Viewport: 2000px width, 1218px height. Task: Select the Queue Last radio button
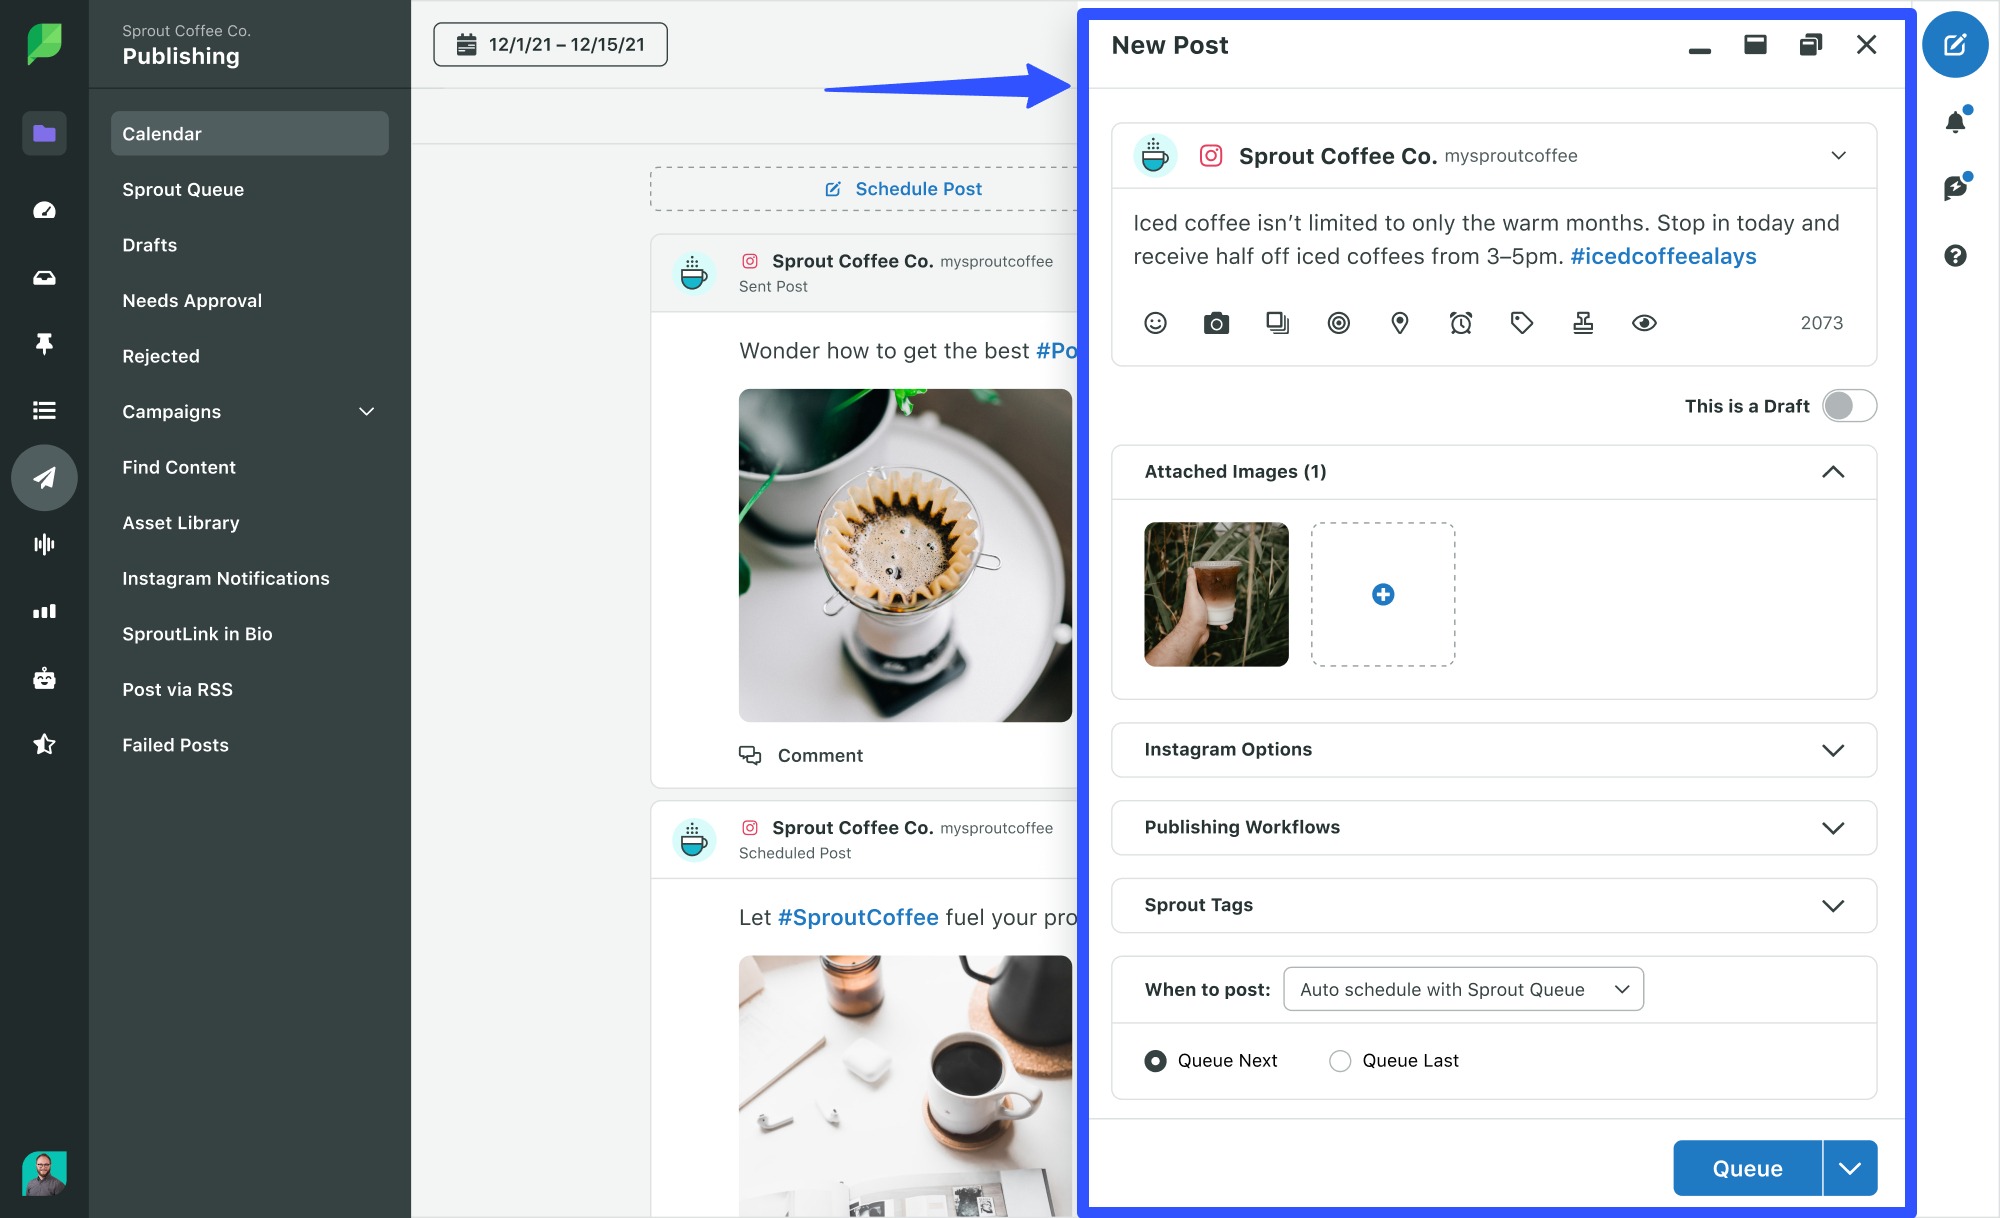(1340, 1060)
